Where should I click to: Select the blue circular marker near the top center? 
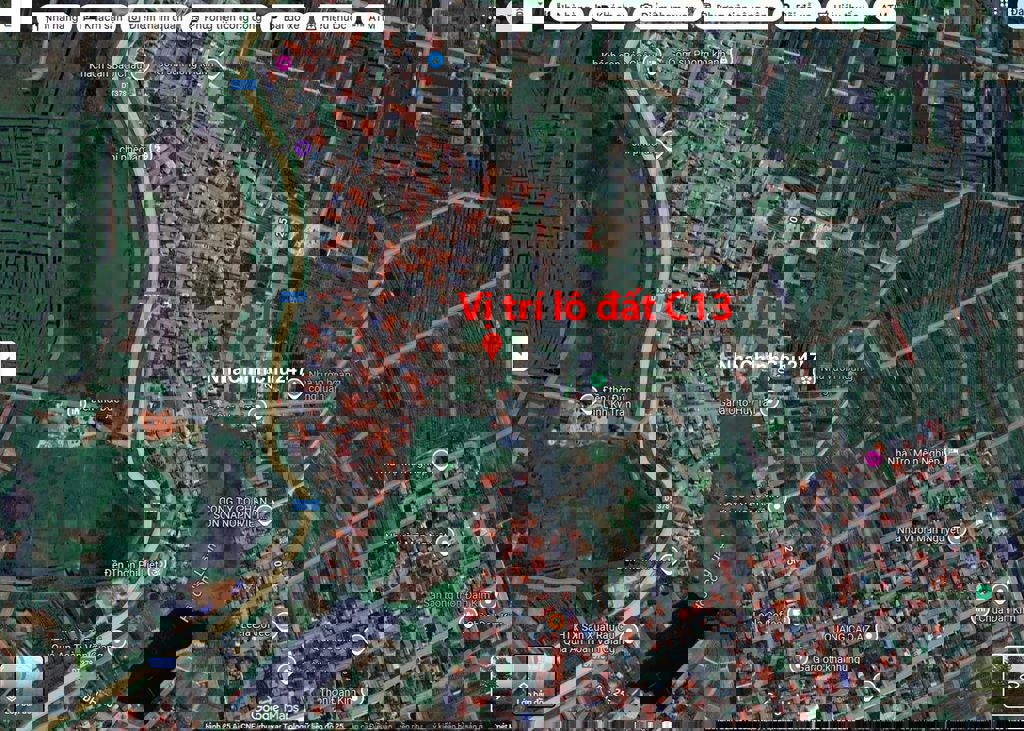click(436, 60)
